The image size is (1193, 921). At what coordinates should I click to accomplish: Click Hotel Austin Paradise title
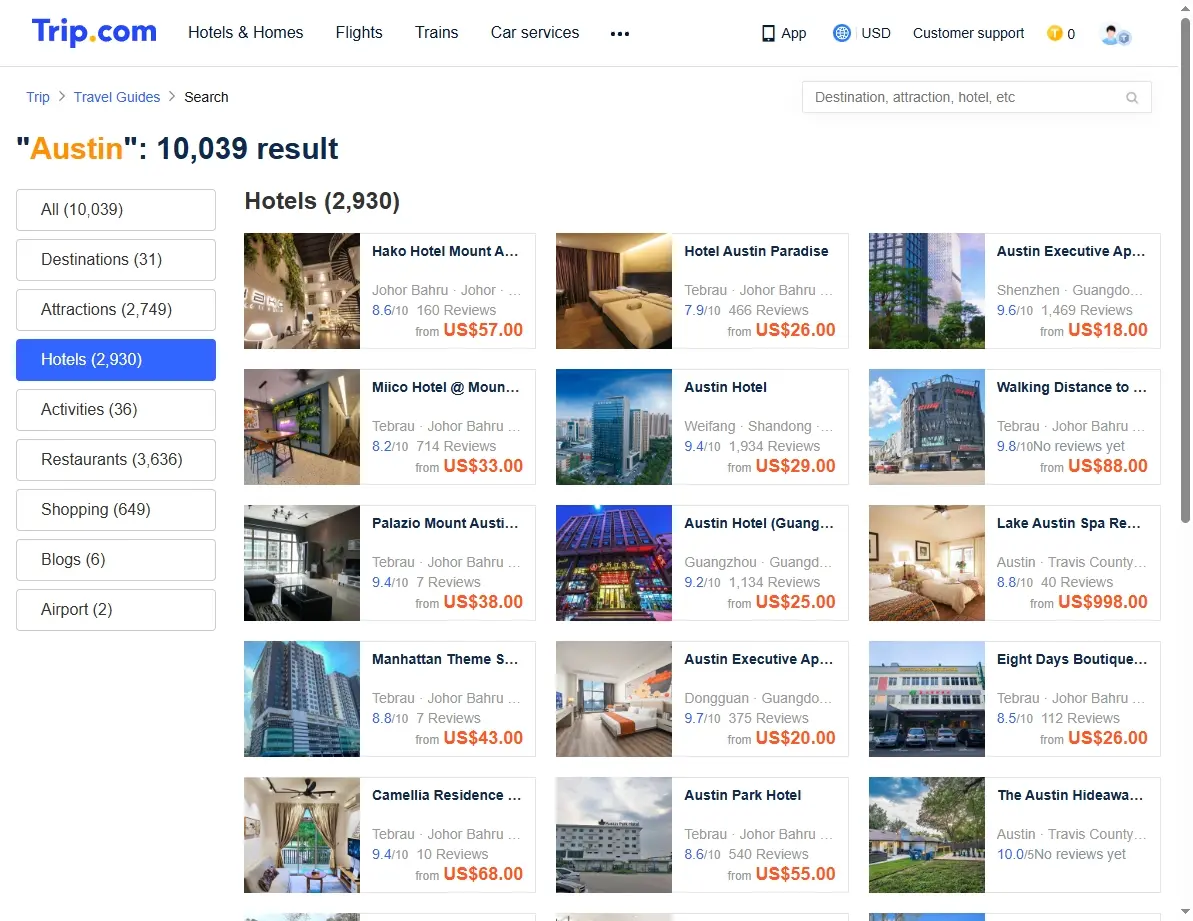point(756,252)
